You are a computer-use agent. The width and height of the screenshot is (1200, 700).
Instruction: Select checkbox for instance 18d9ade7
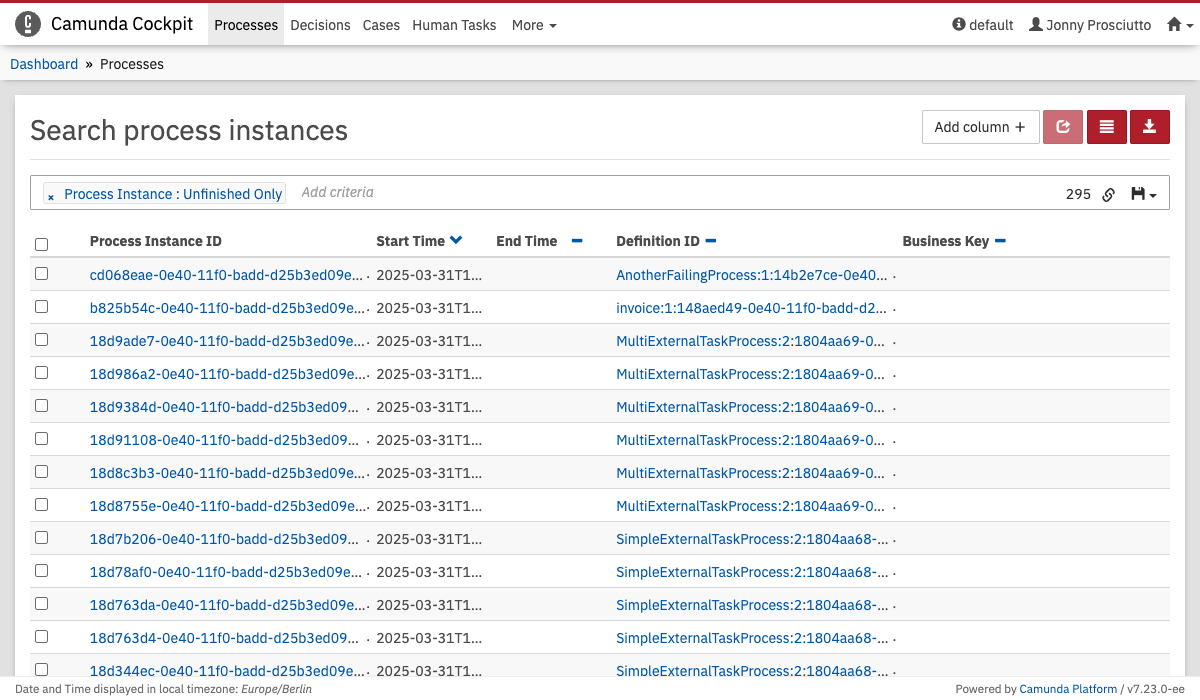pos(41,340)
